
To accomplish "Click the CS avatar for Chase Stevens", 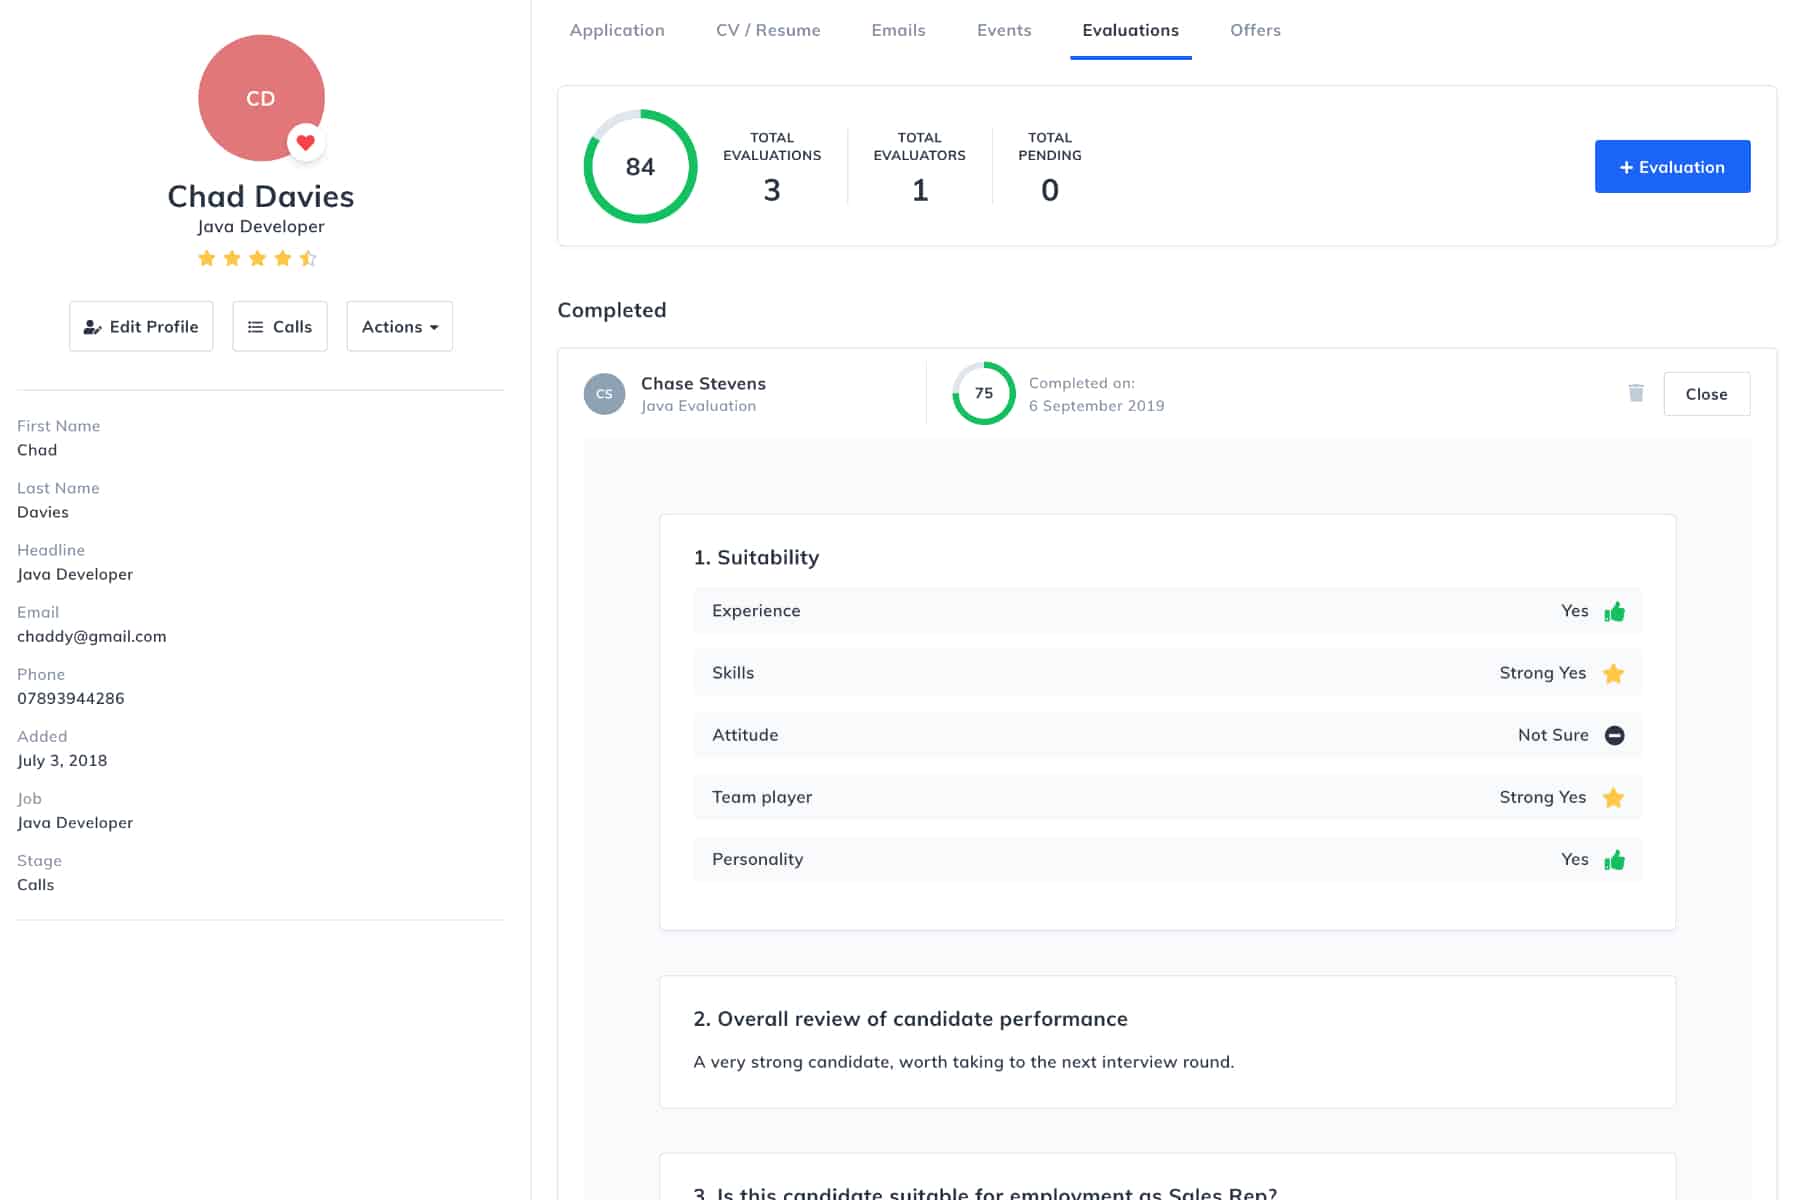I will click(x=604, y=393).
